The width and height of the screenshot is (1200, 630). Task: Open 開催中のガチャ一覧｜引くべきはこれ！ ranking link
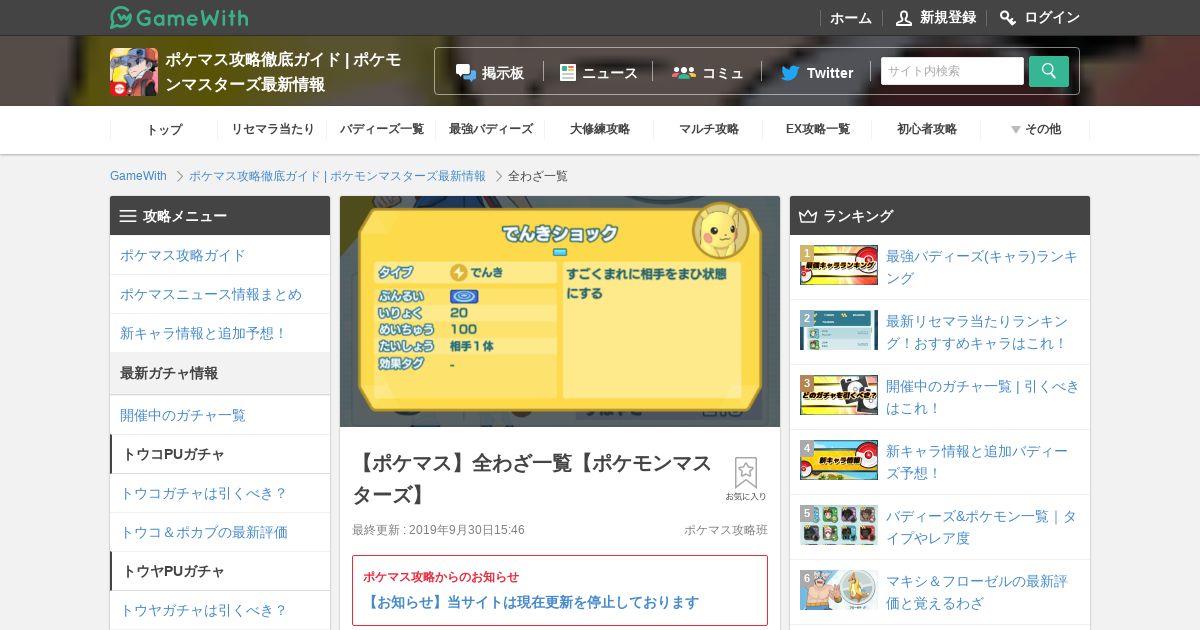coord(983,397)
